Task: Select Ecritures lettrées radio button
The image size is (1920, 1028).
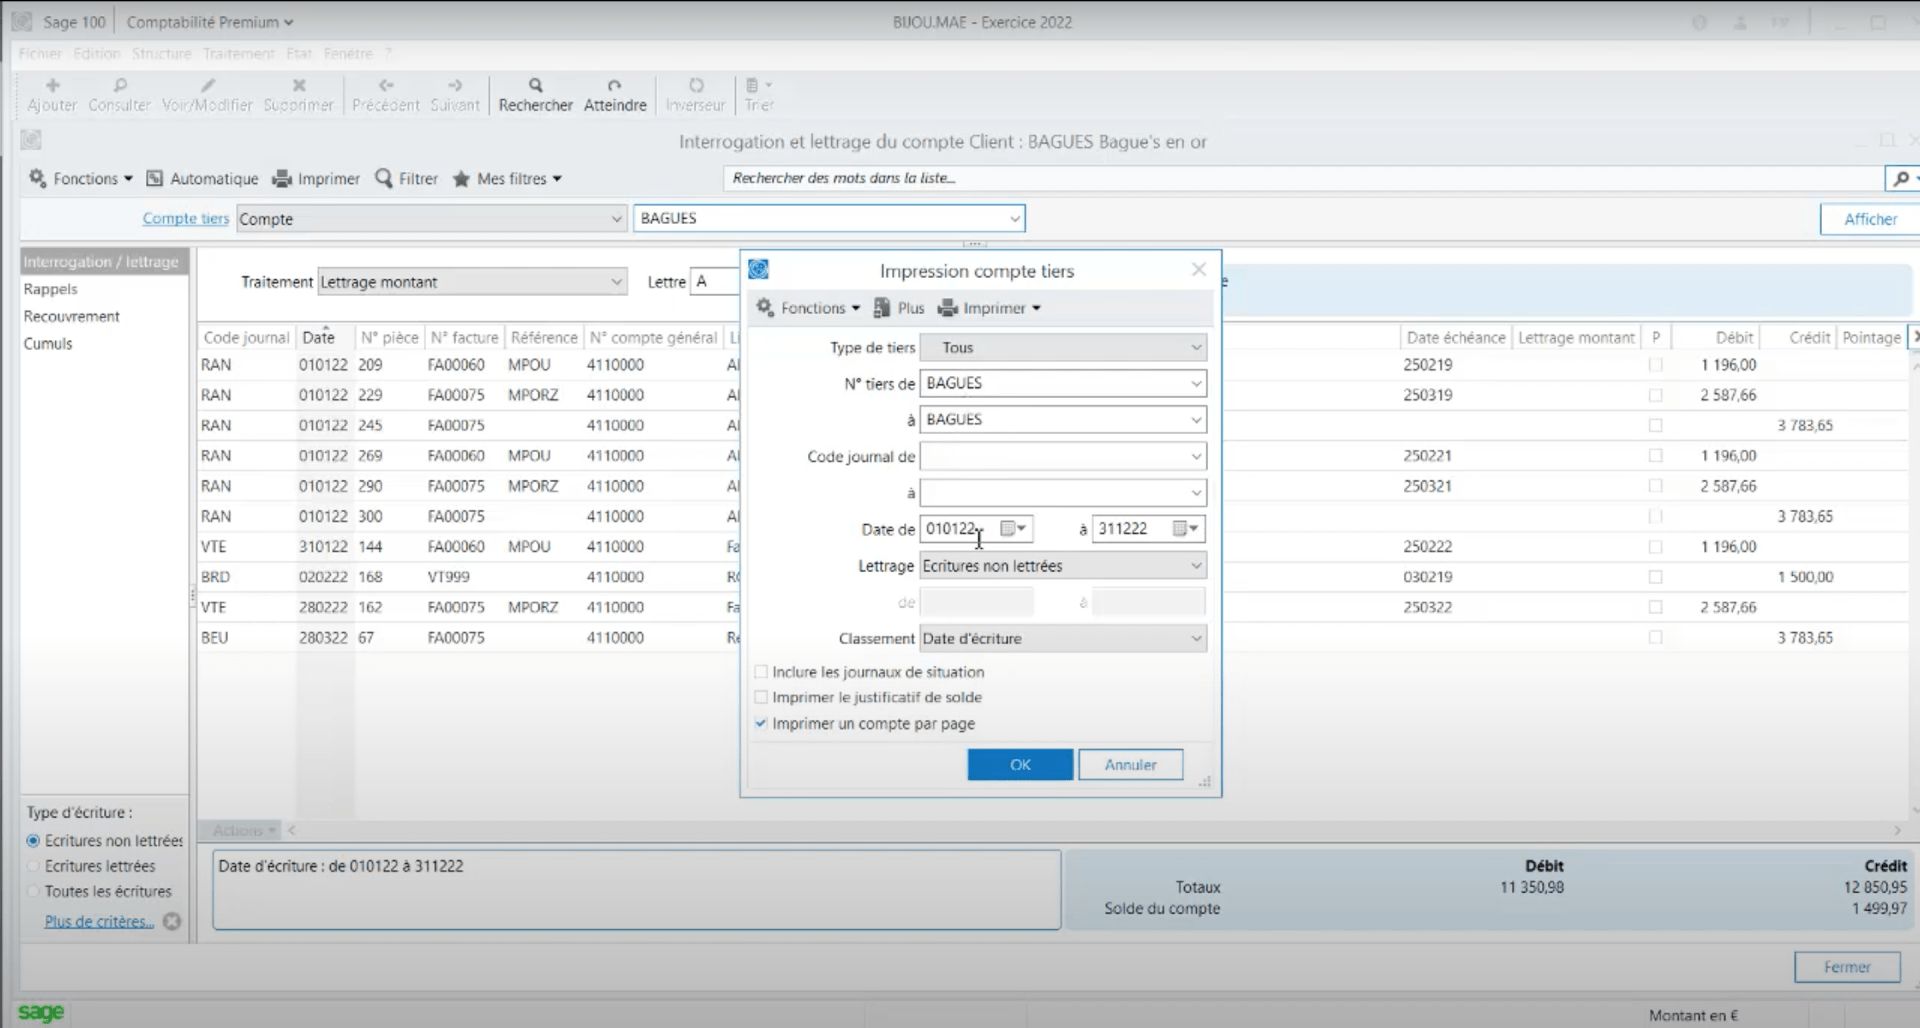Action: pos(33,866)
